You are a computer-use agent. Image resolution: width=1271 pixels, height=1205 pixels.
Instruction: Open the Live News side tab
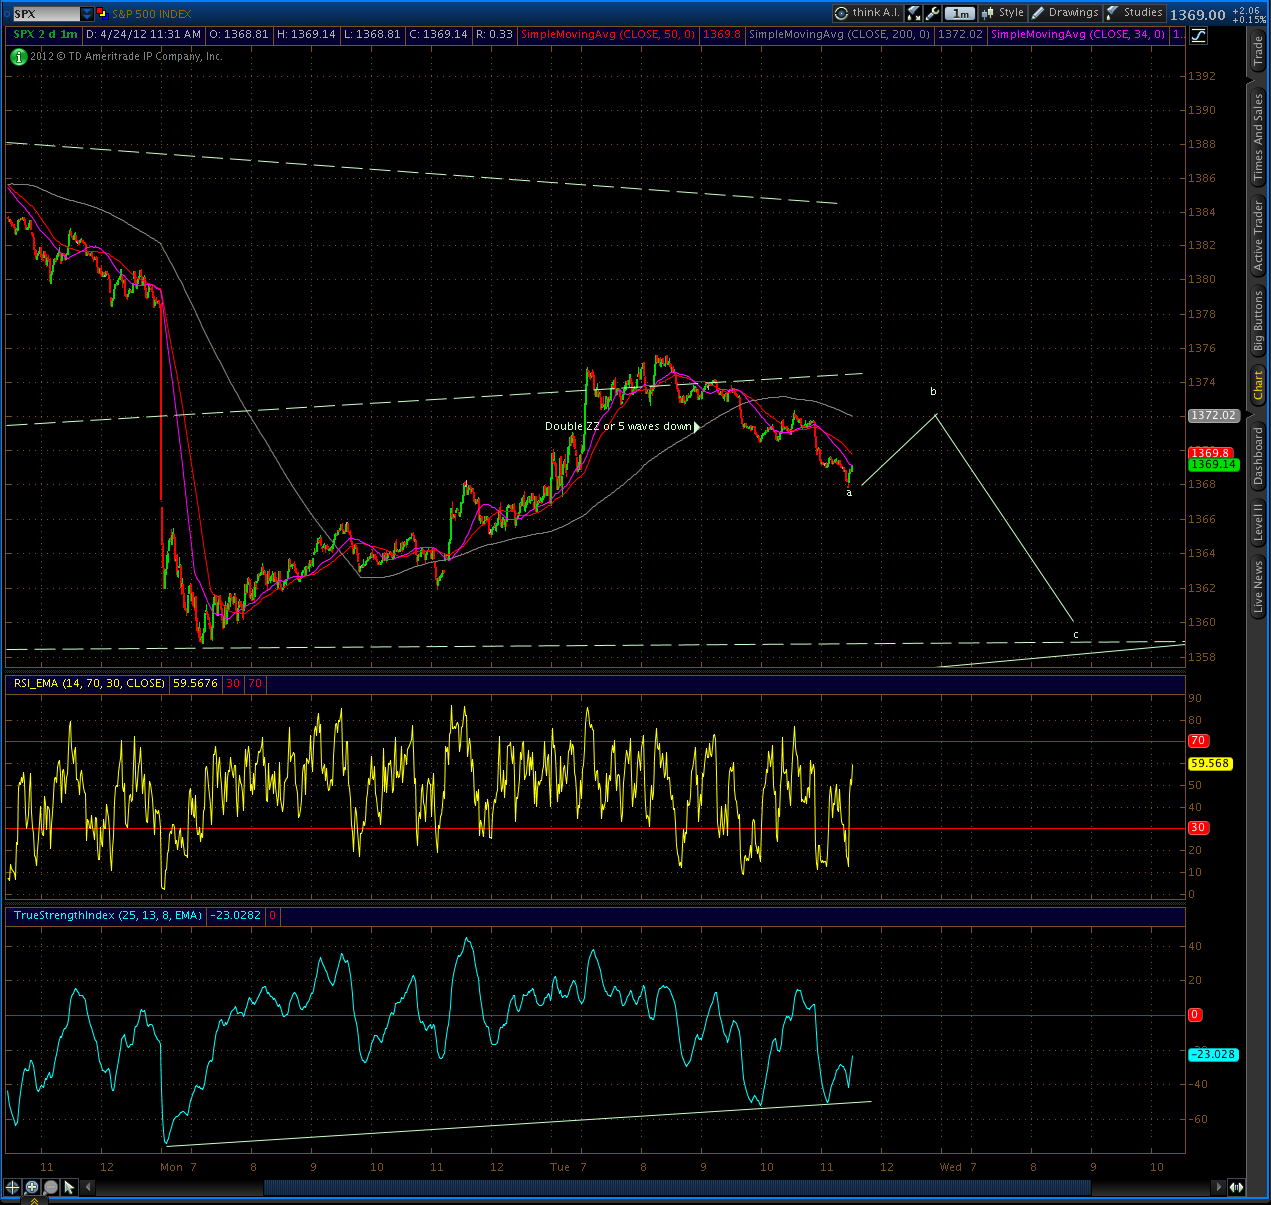tap(1259, 587)
